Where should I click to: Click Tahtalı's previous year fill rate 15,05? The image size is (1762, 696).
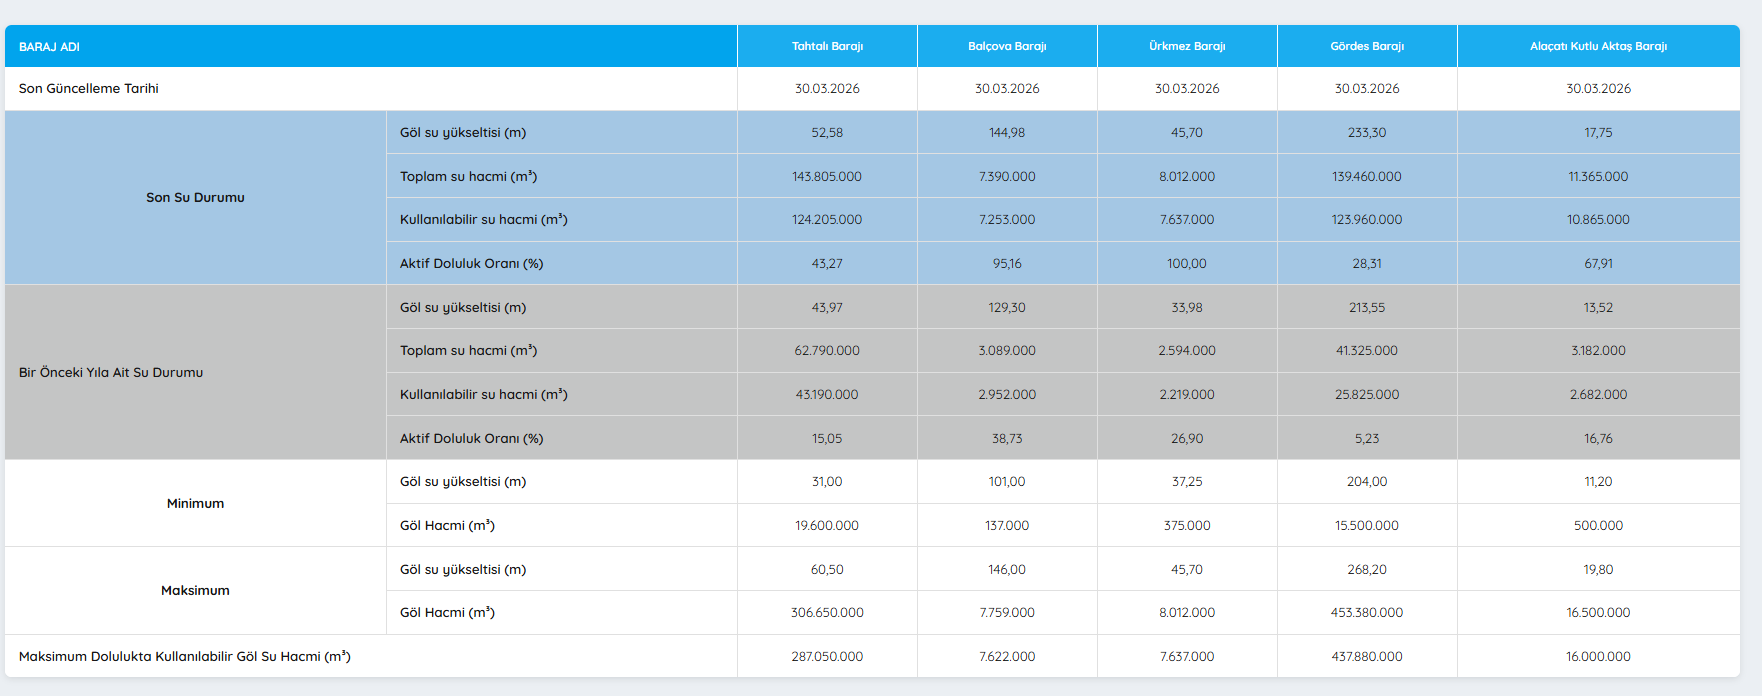tap(827, 439)
